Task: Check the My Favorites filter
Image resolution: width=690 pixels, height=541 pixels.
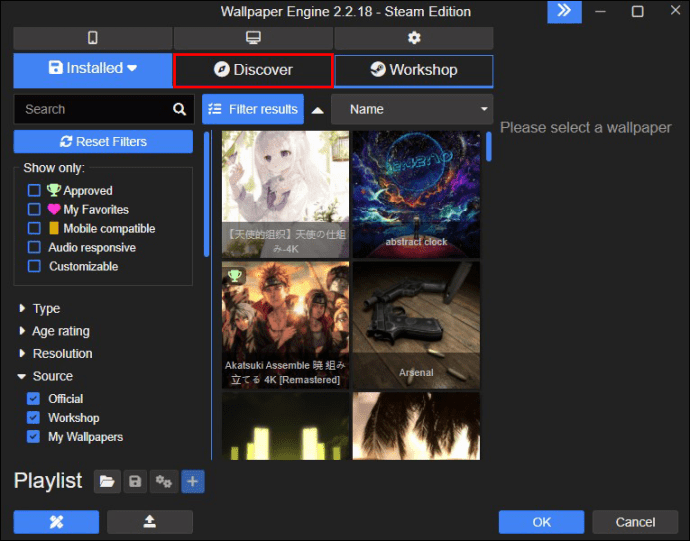Action: [34, 209]
